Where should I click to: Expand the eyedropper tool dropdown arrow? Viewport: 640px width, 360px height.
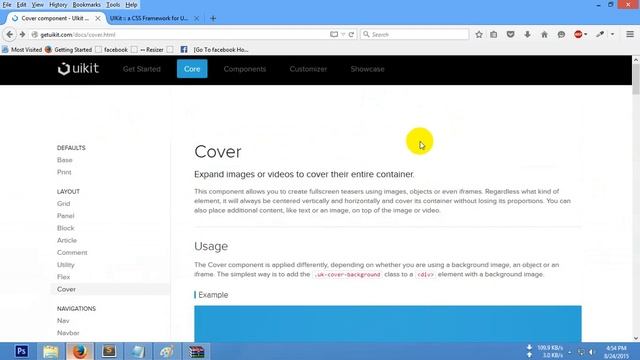612,35
